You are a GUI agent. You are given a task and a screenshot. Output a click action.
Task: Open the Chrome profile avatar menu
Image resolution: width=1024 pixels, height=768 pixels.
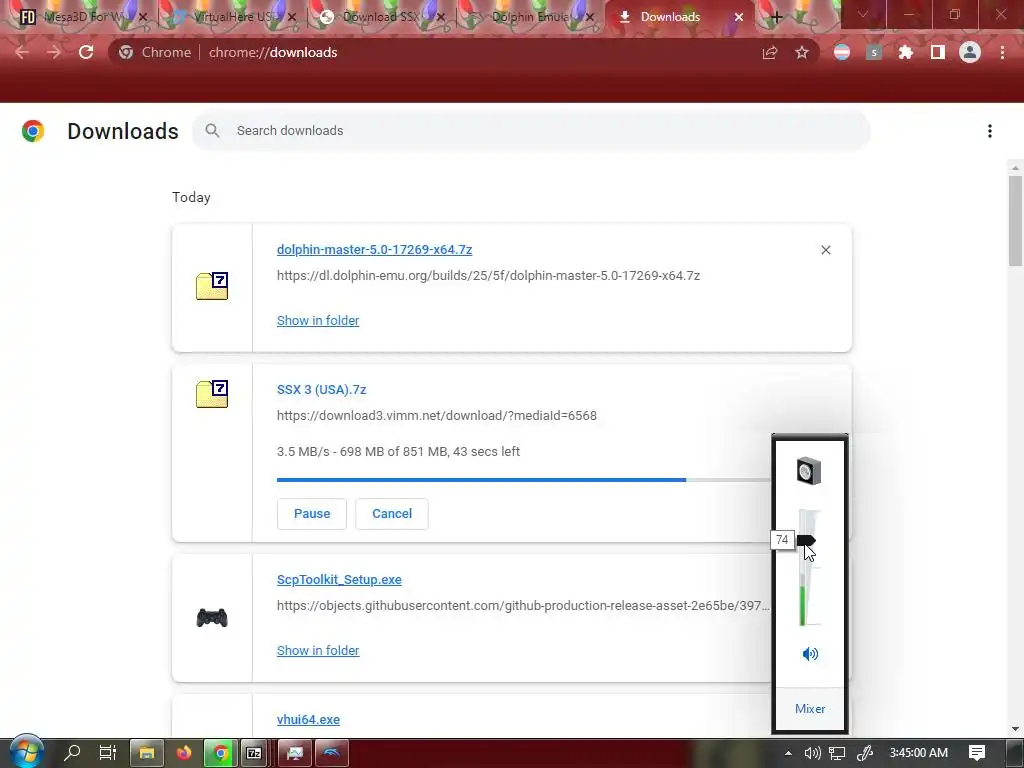pos(970,52)
